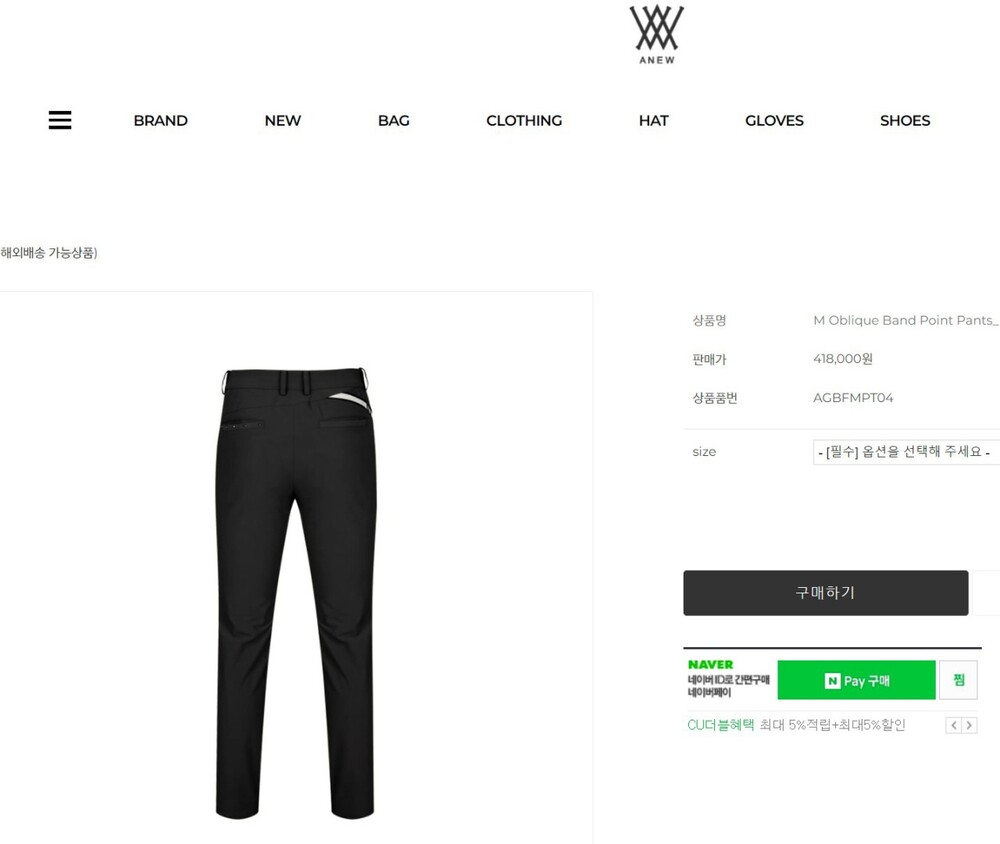Open the CU더블혜택 promotion link
The height and width of the screenshot is (844, 1000).
(x=721, y=725)
